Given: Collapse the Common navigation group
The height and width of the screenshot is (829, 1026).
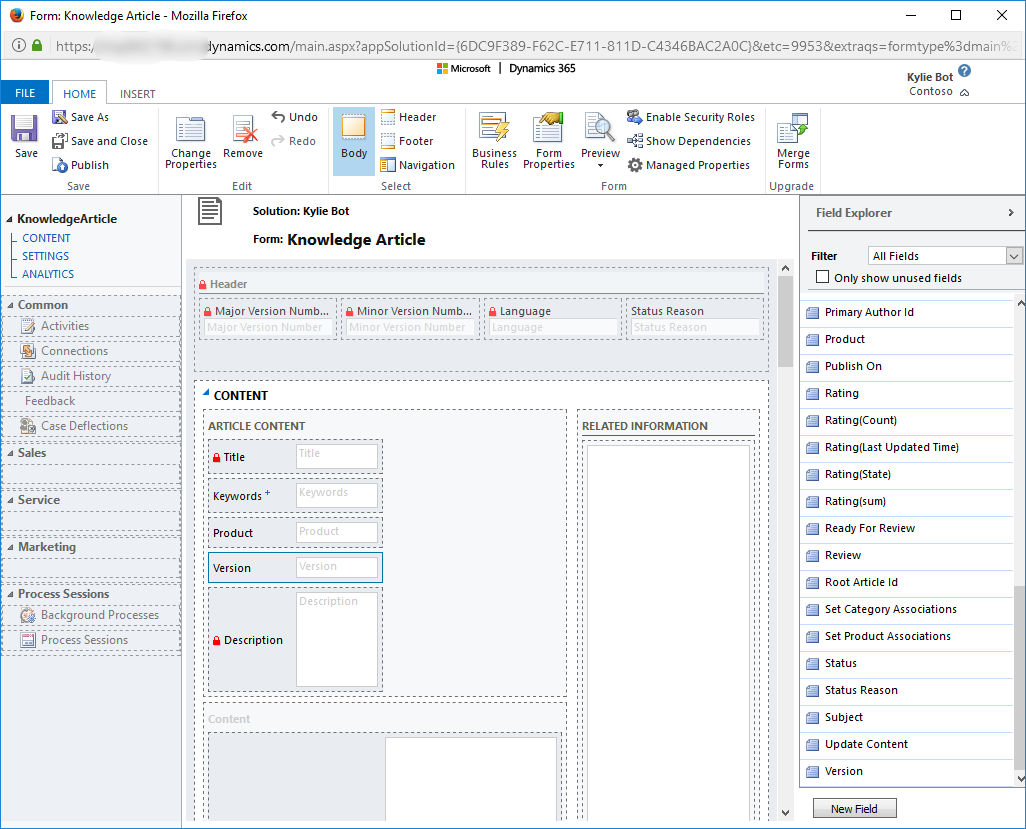Looking at the screenshot, I should coord(10,305).
